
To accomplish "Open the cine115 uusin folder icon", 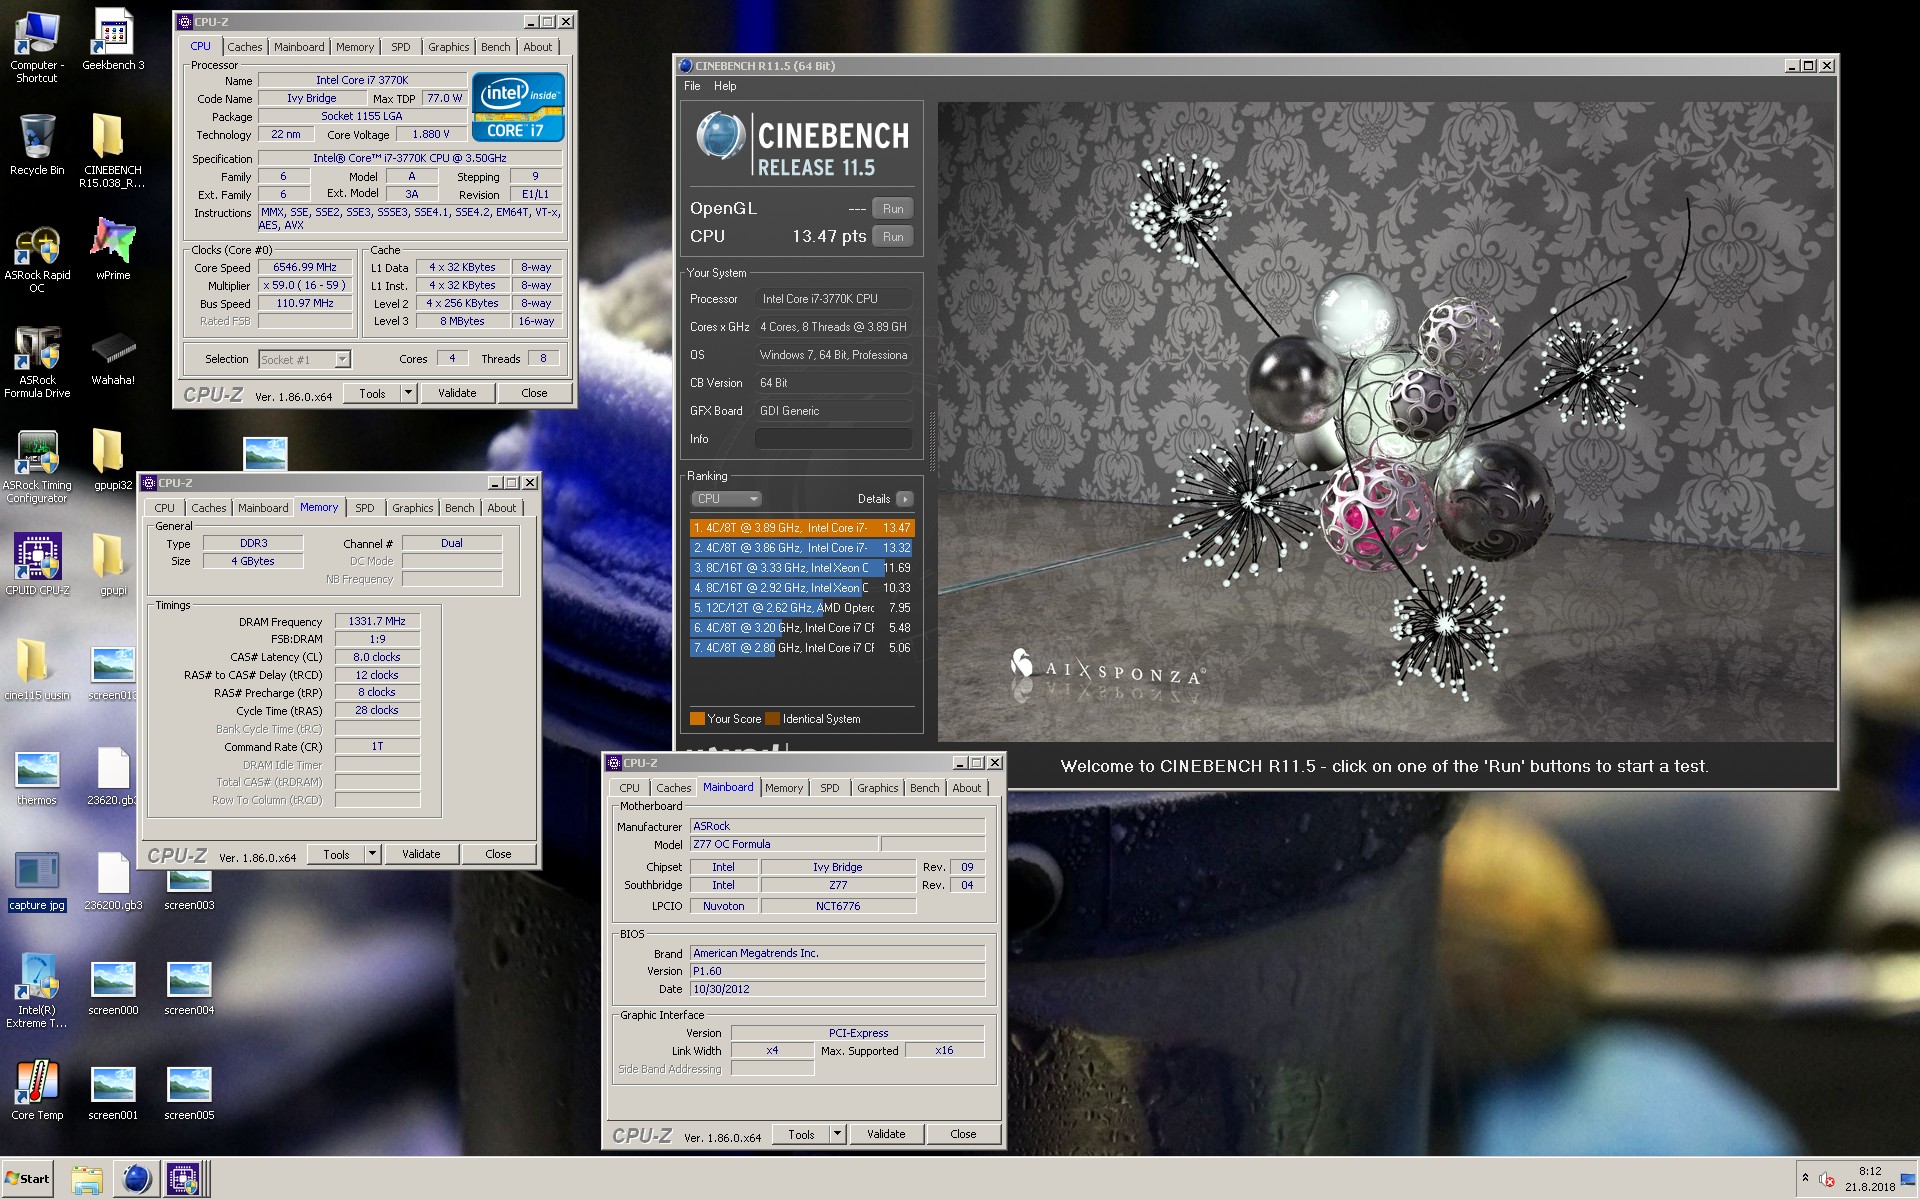I will click(37, 670).
